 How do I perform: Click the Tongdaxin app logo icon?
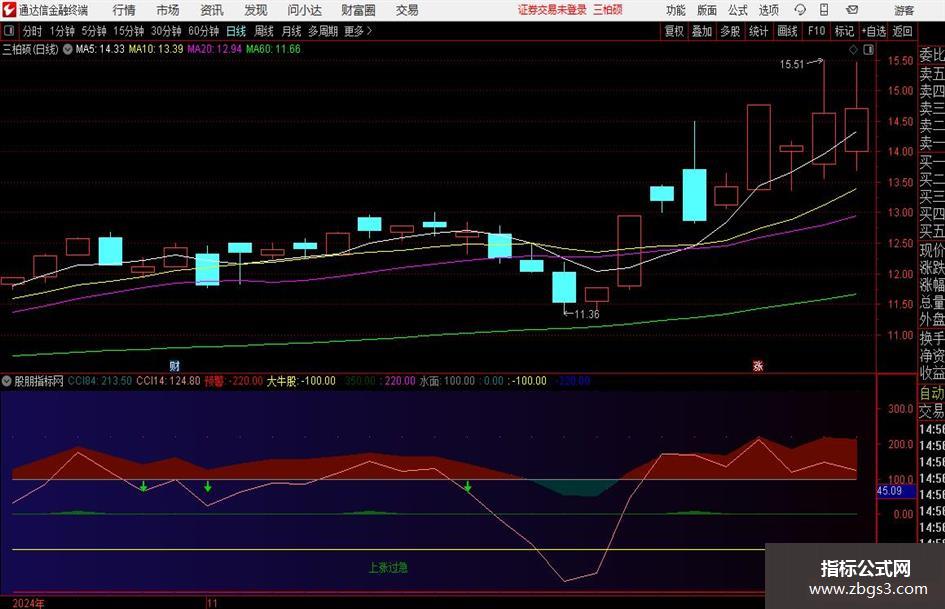click(x=8, y=10)
